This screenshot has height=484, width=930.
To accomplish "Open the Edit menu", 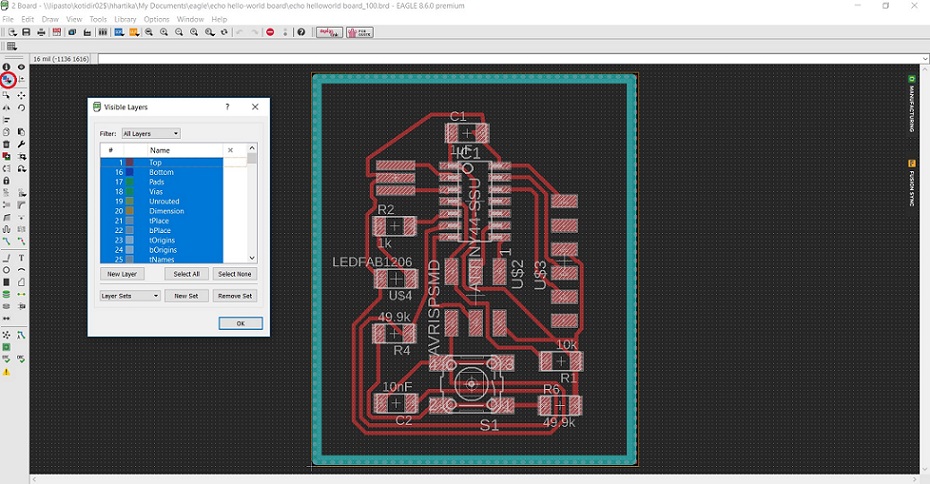I will tap(27, 19).
